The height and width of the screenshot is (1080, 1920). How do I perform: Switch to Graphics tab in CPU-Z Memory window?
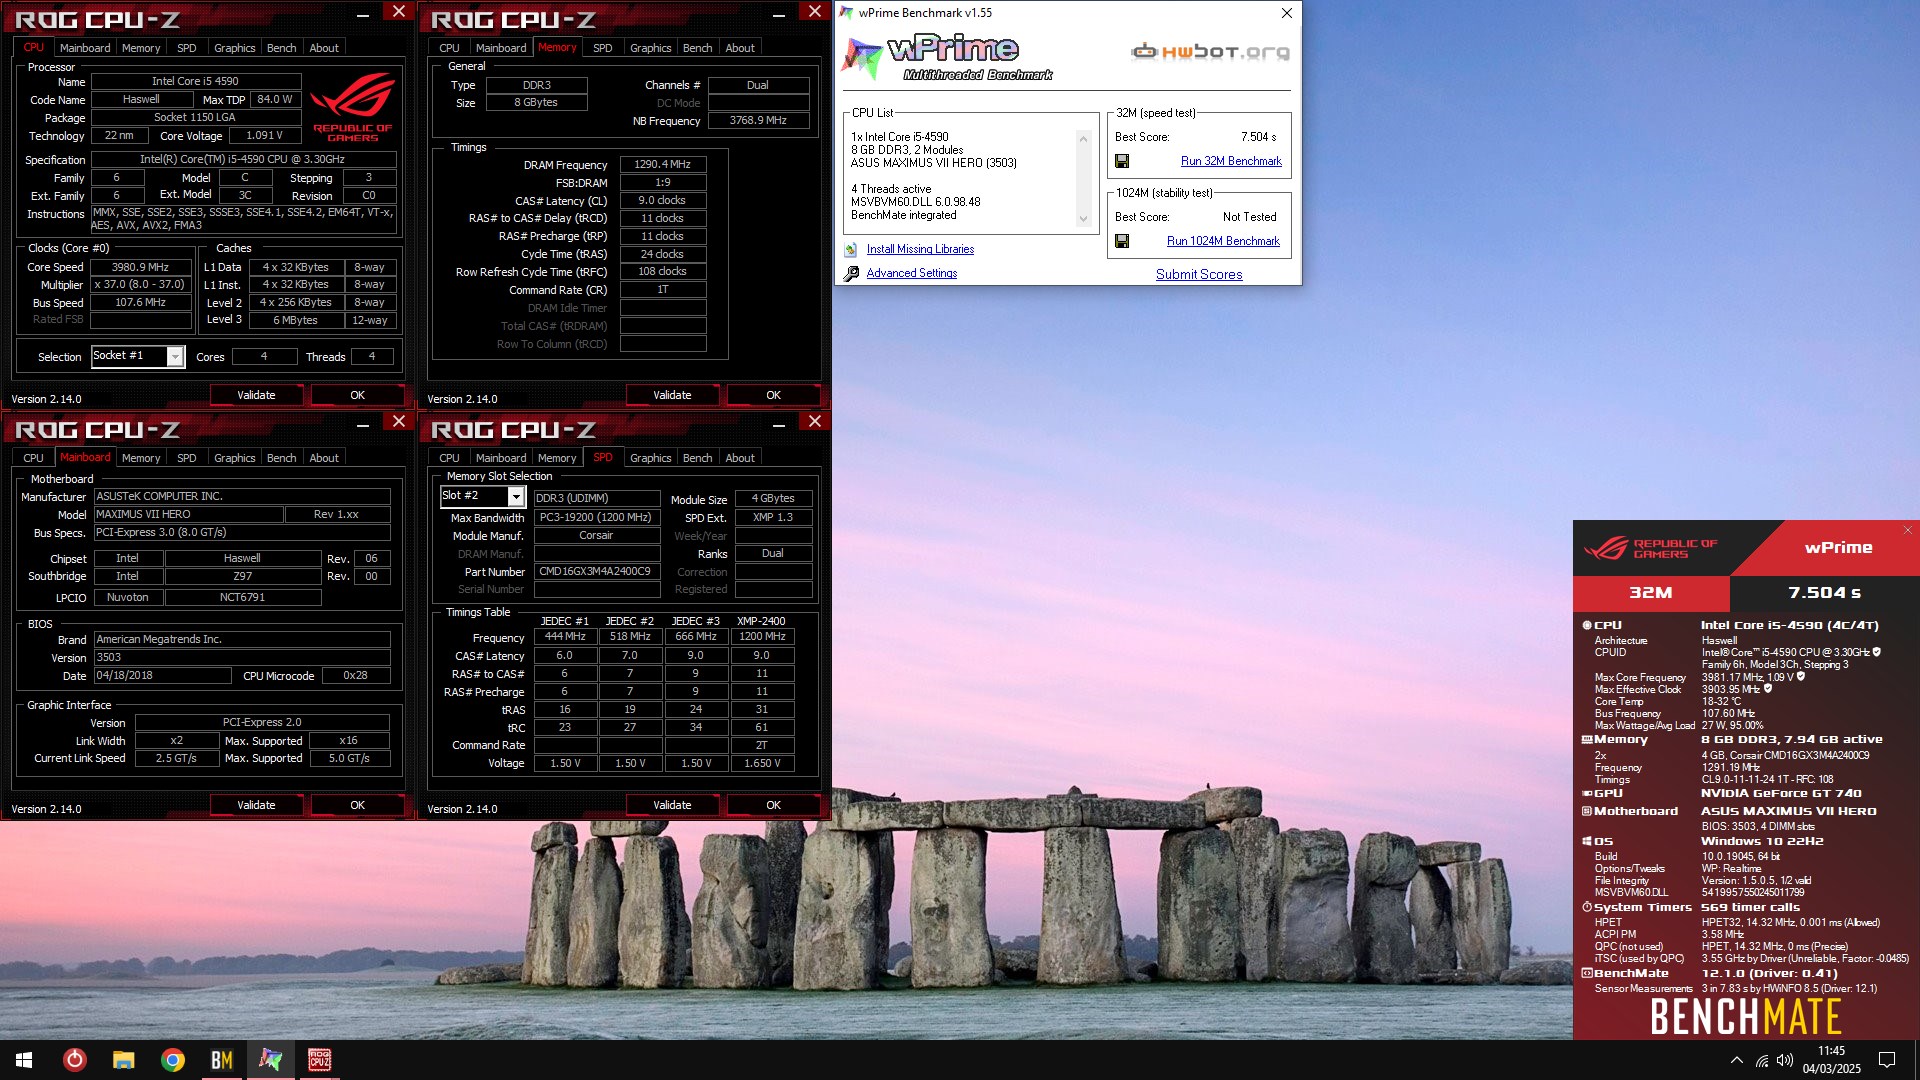click(650, 48)
